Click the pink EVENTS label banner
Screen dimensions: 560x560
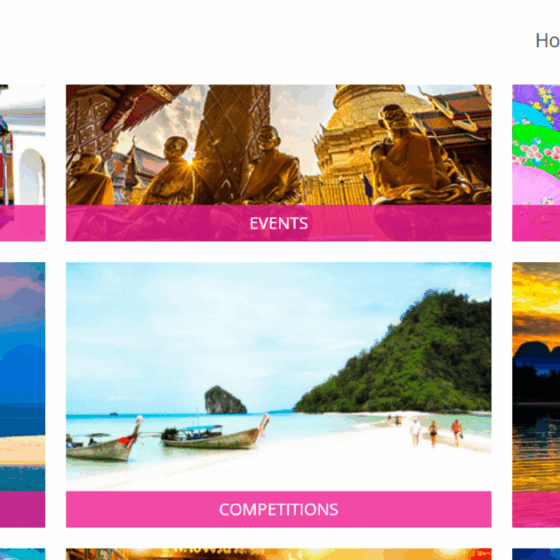click(x=279, y=223)
